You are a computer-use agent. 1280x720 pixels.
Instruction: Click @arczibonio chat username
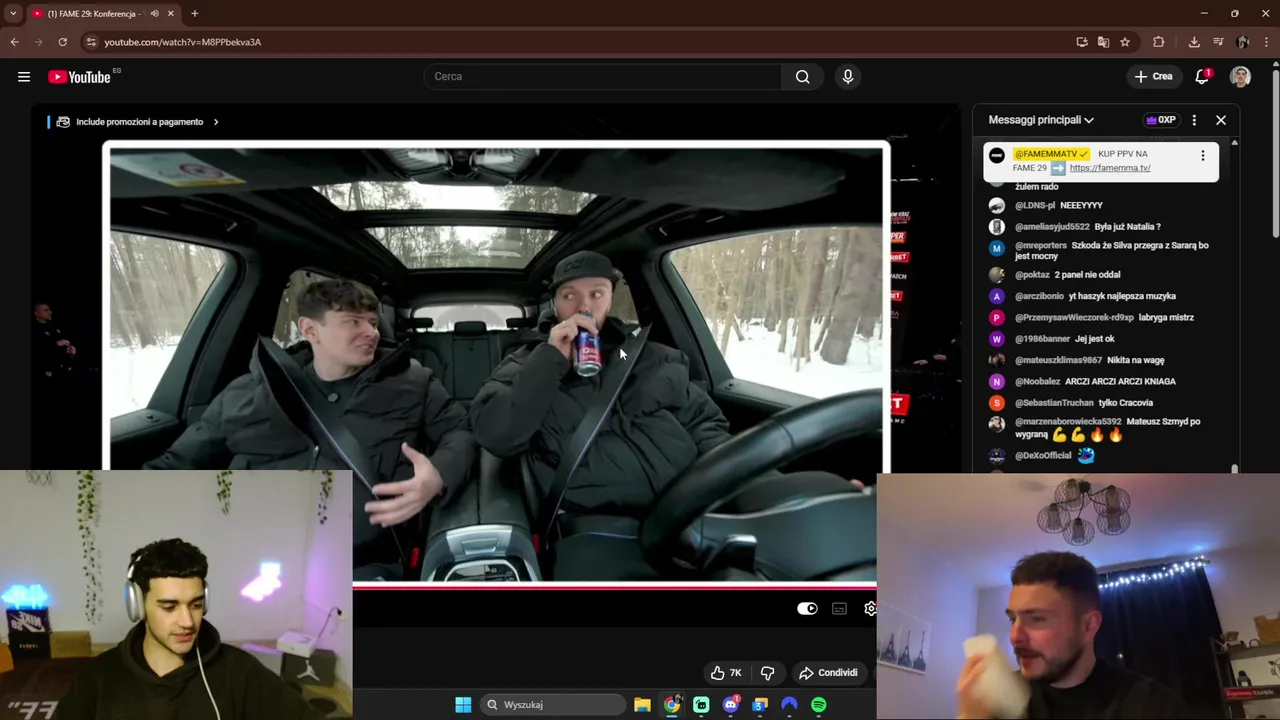coord(1039,296)
